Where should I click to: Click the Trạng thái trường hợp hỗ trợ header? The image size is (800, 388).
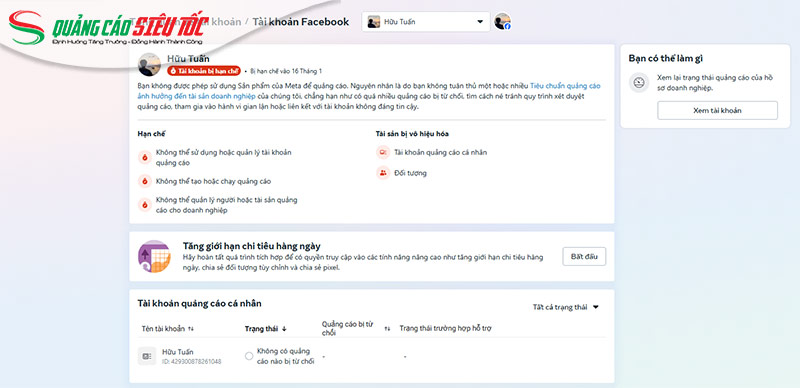[x=445, y=328]
